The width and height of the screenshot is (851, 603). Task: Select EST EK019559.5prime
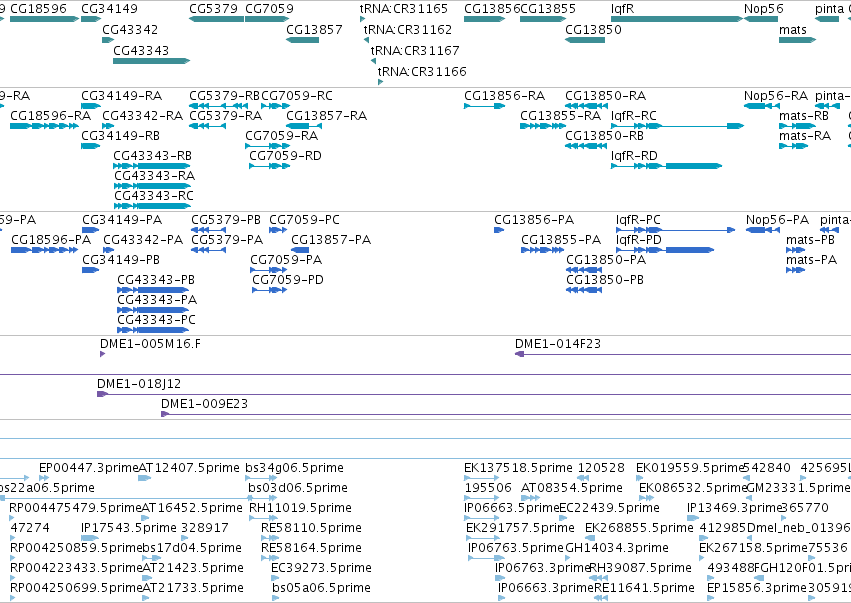[x=639, y=478]
